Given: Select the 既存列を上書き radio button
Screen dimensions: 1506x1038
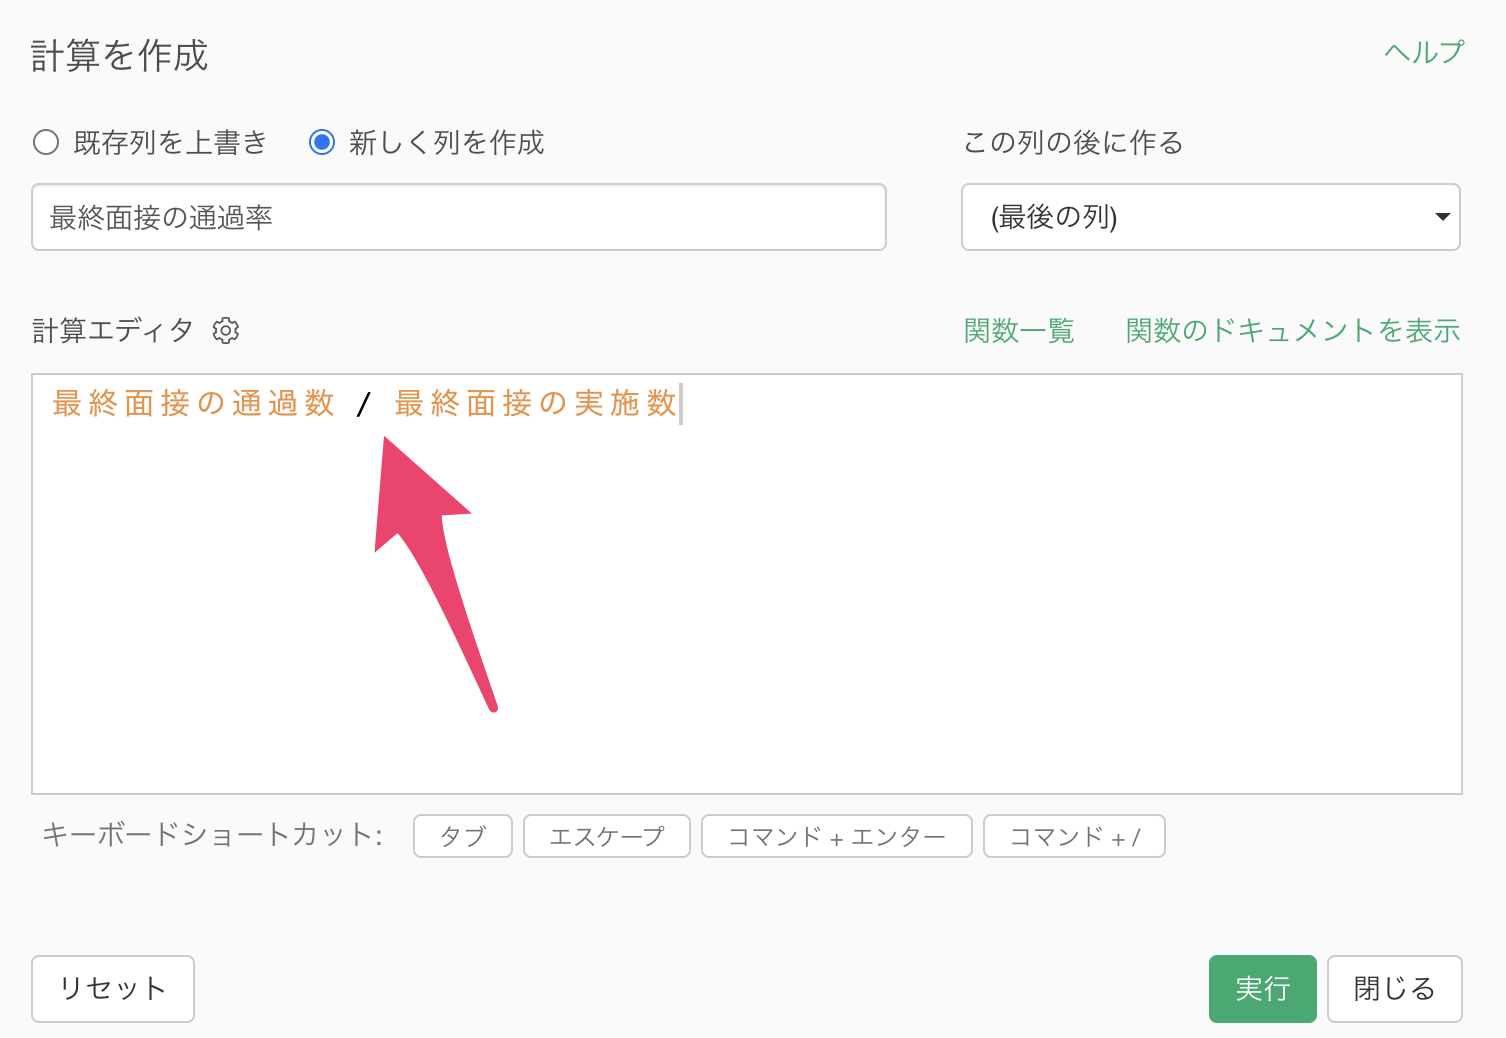Looking at the screenshot, I should click(x=46, y=142).
